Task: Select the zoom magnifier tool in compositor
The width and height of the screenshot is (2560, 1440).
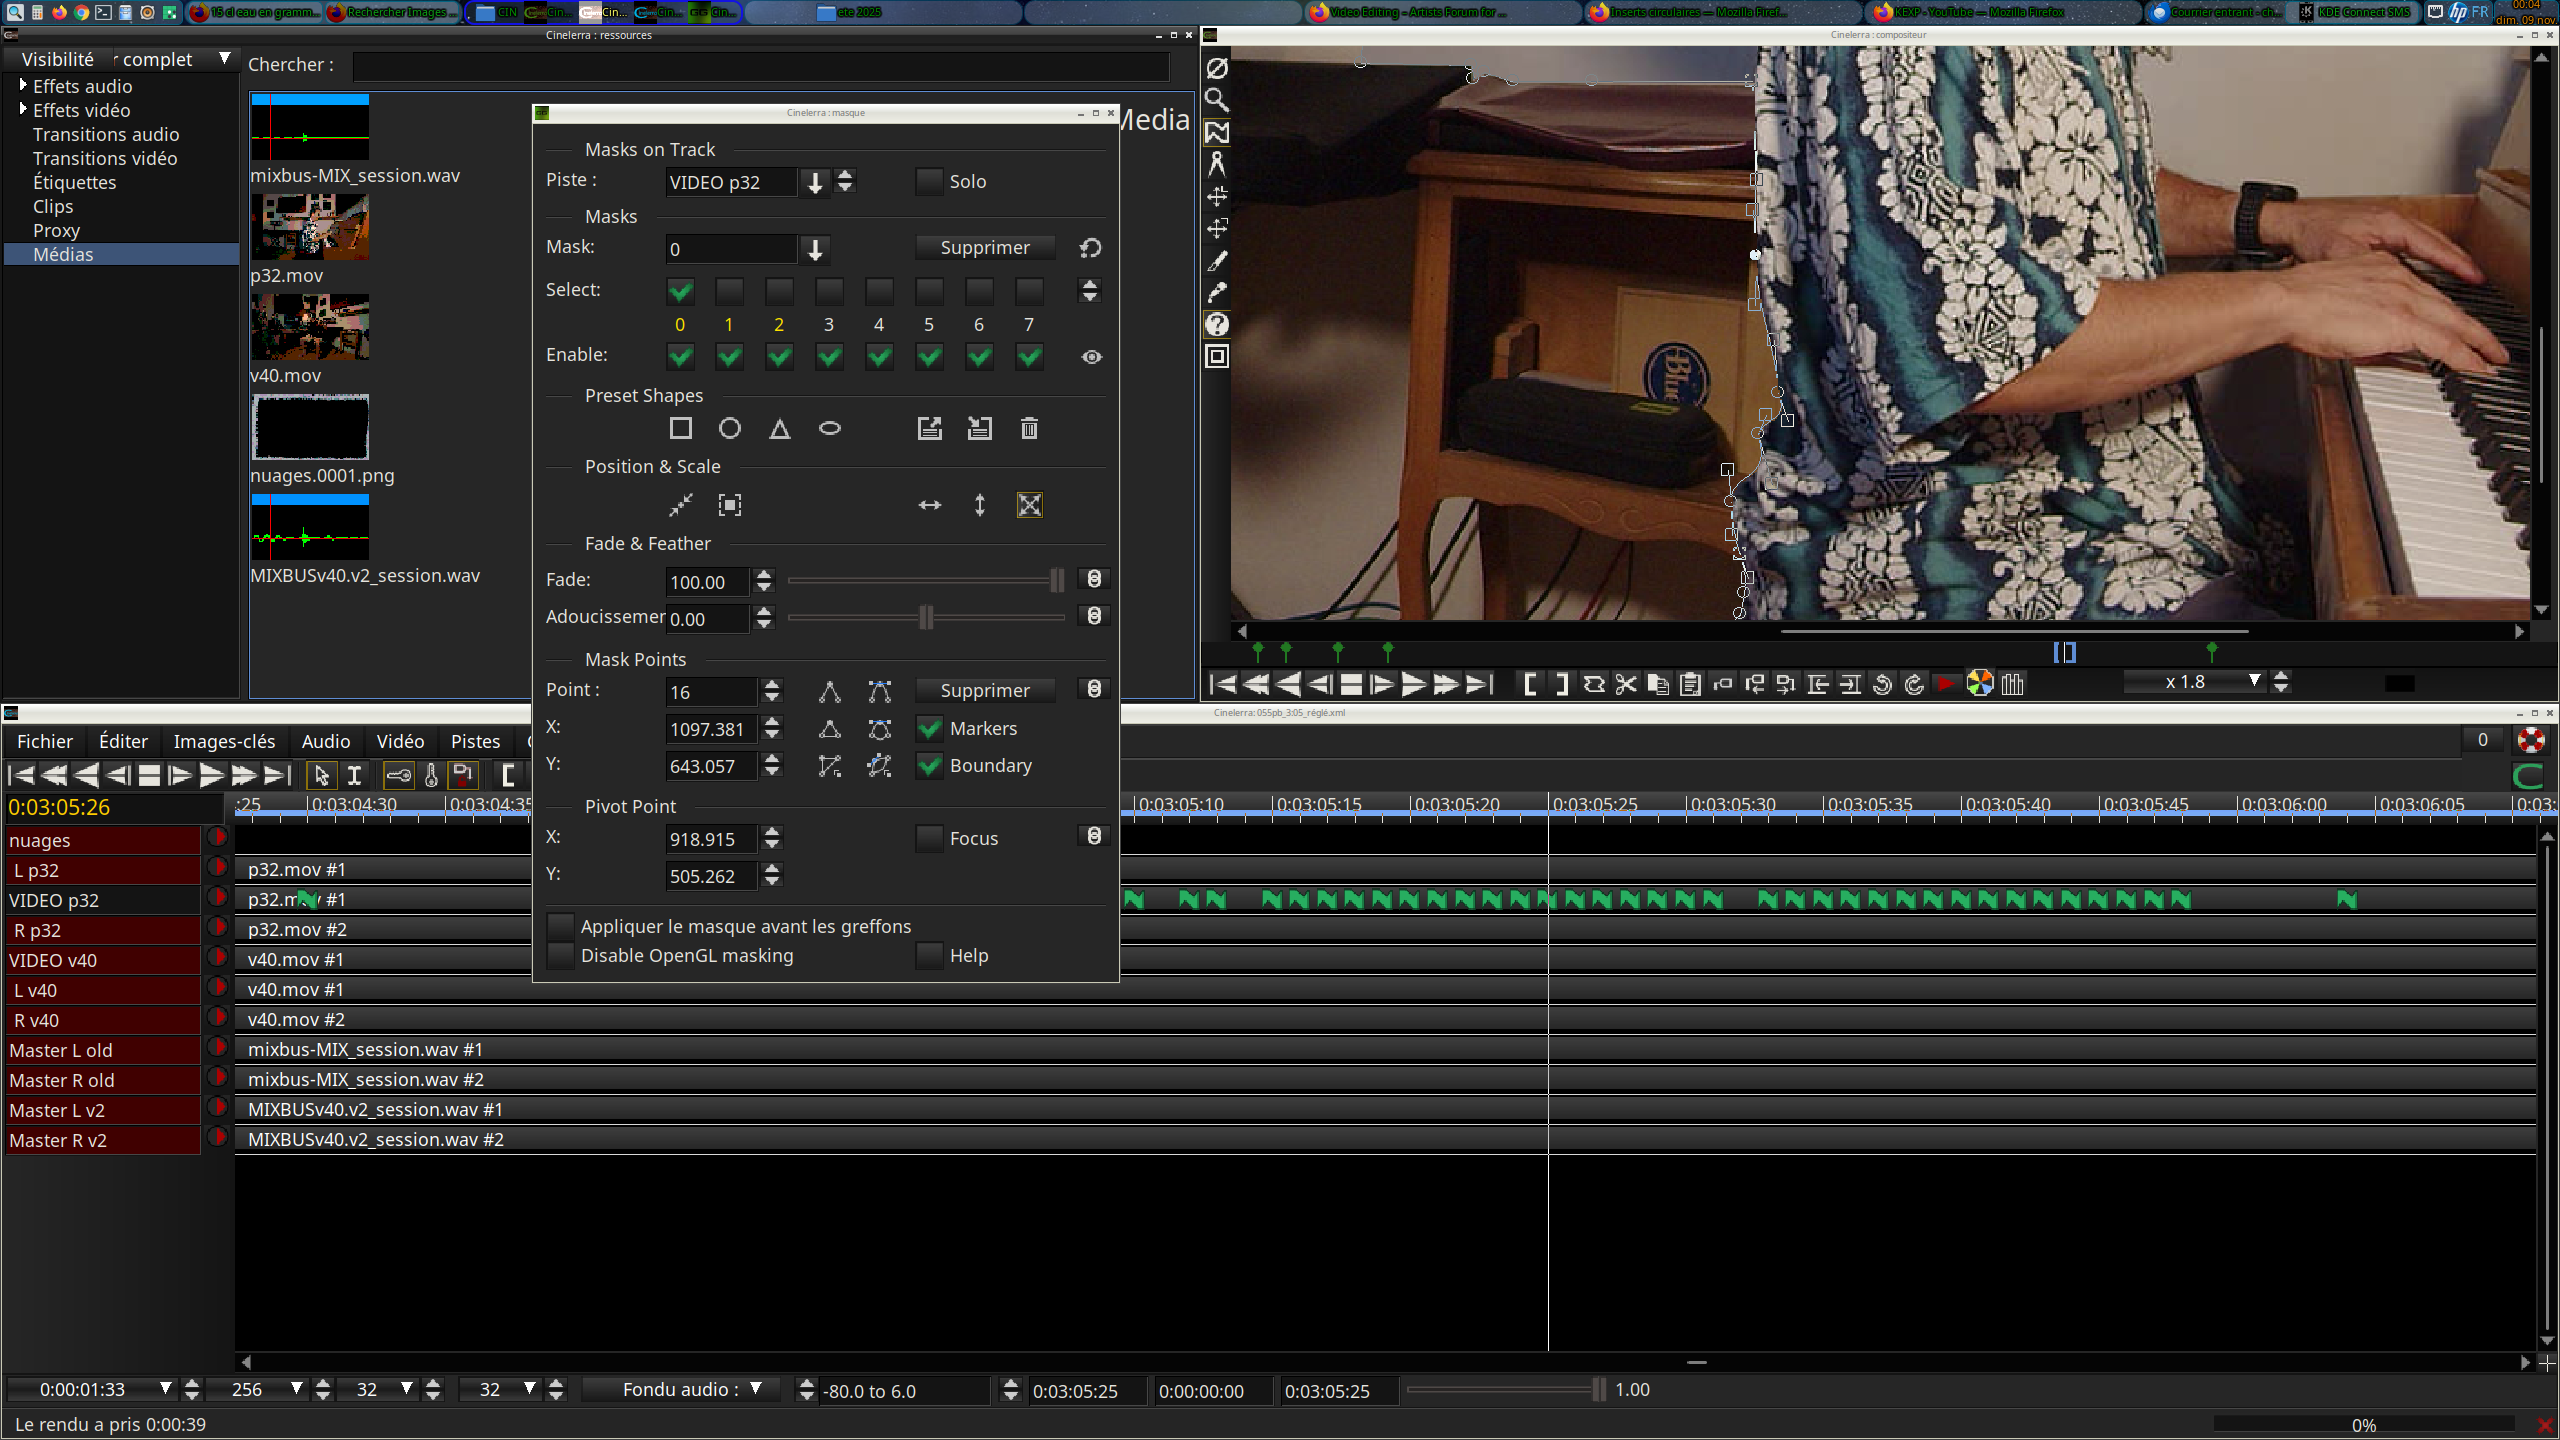Action: [1217, 99]
